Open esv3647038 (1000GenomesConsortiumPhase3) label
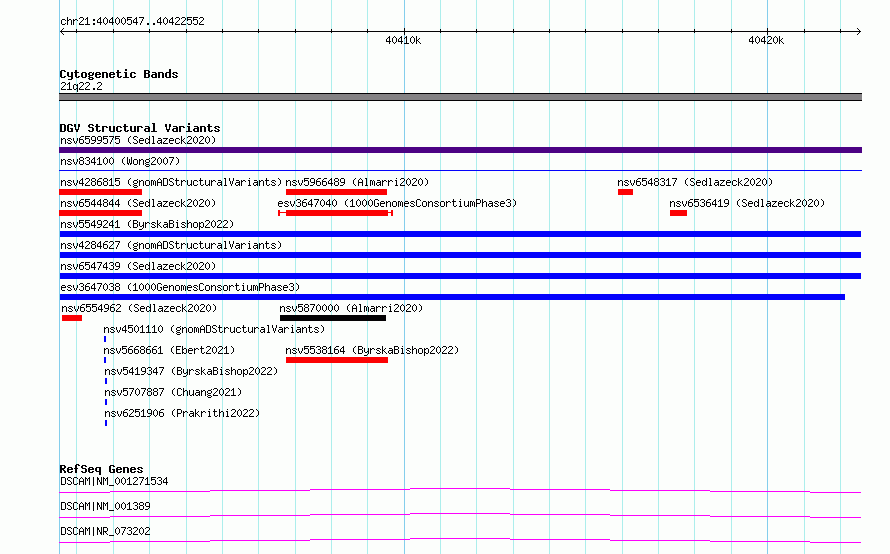The width and height of the screenshot is (890, 554). coord(180,287)
